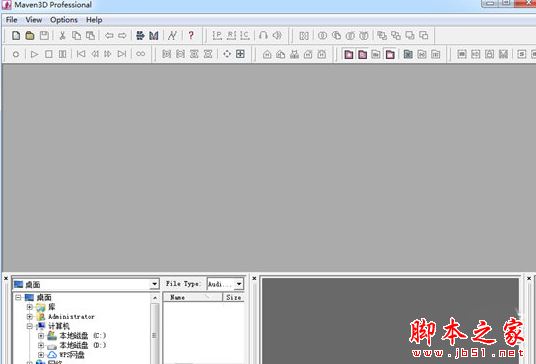Image resolution: width=536 pixels, height=364 pixels.
Task: Click the single house icon
Action: (x=267, y=54)
